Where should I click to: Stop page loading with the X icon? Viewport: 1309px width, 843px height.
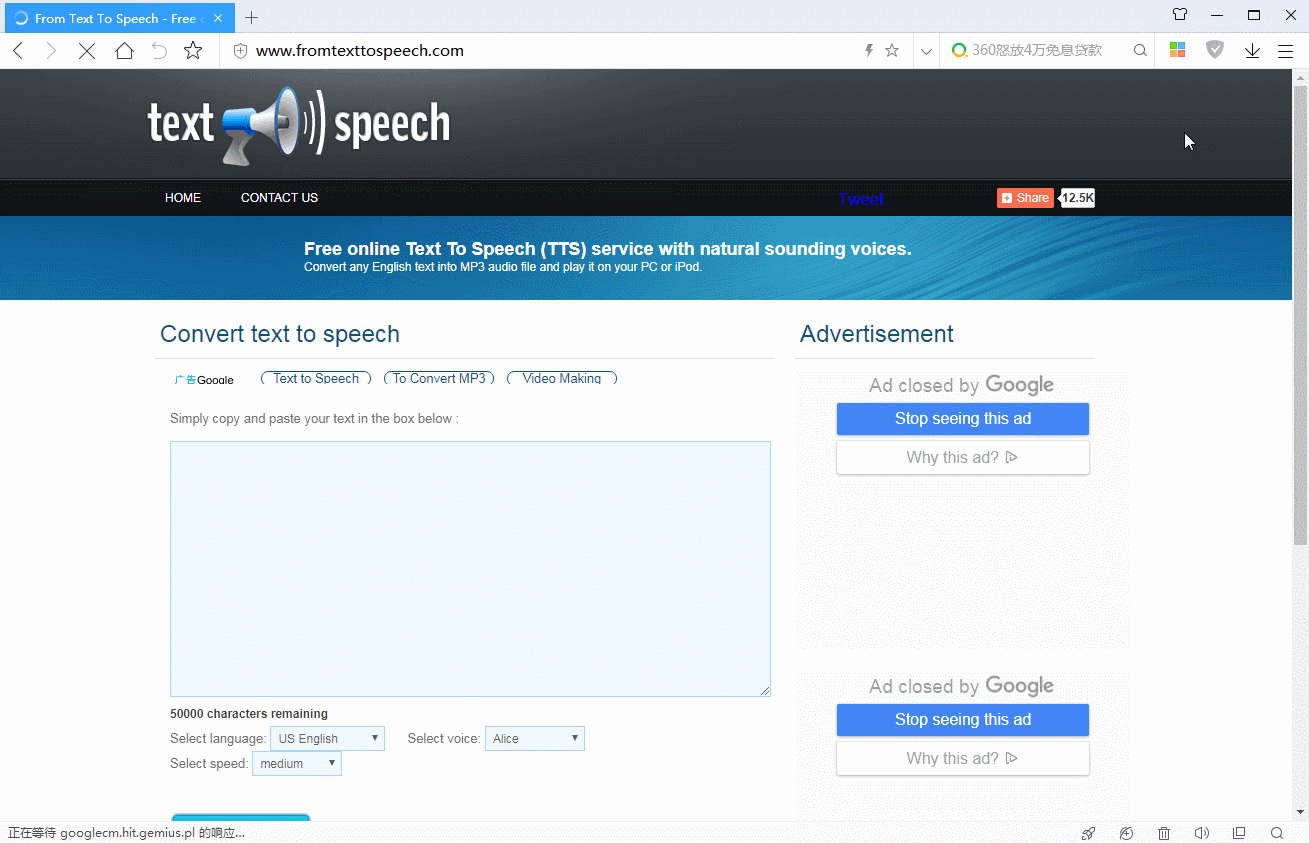(87, 51)
